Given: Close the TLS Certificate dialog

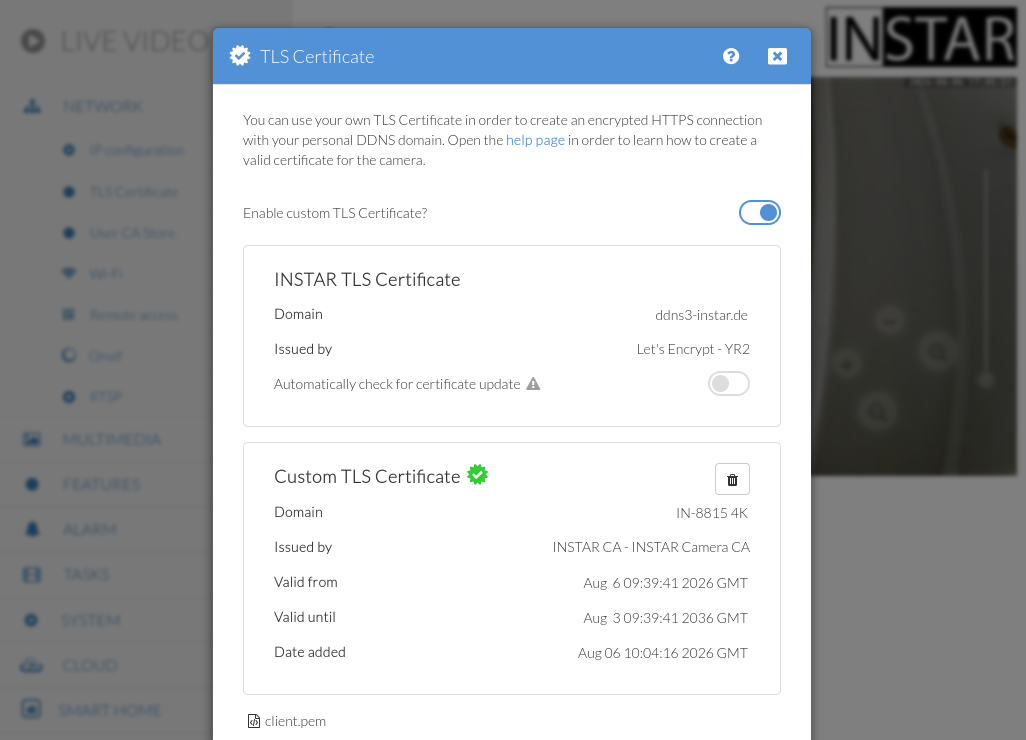Looking at the screenshot, I should pyautogui.click(x=777, y=56).
